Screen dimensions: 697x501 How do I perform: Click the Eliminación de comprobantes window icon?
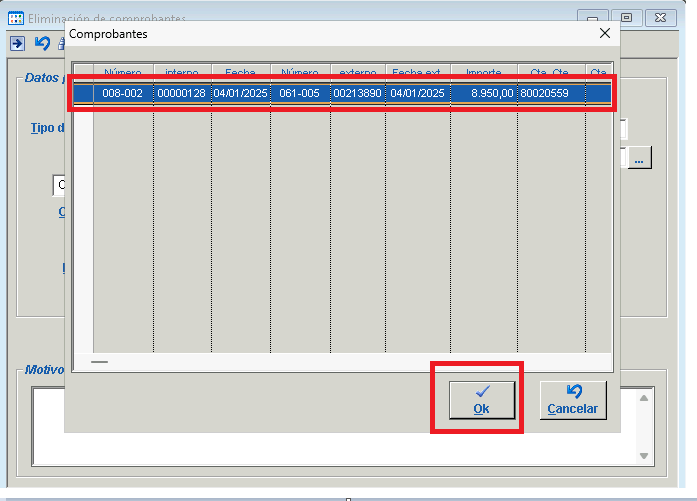[16, 17]
